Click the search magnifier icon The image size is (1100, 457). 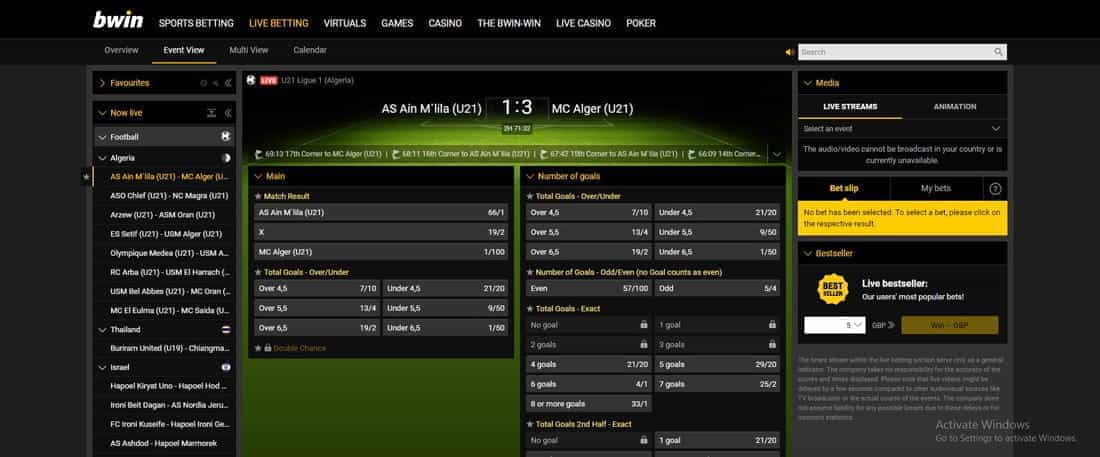998,52
